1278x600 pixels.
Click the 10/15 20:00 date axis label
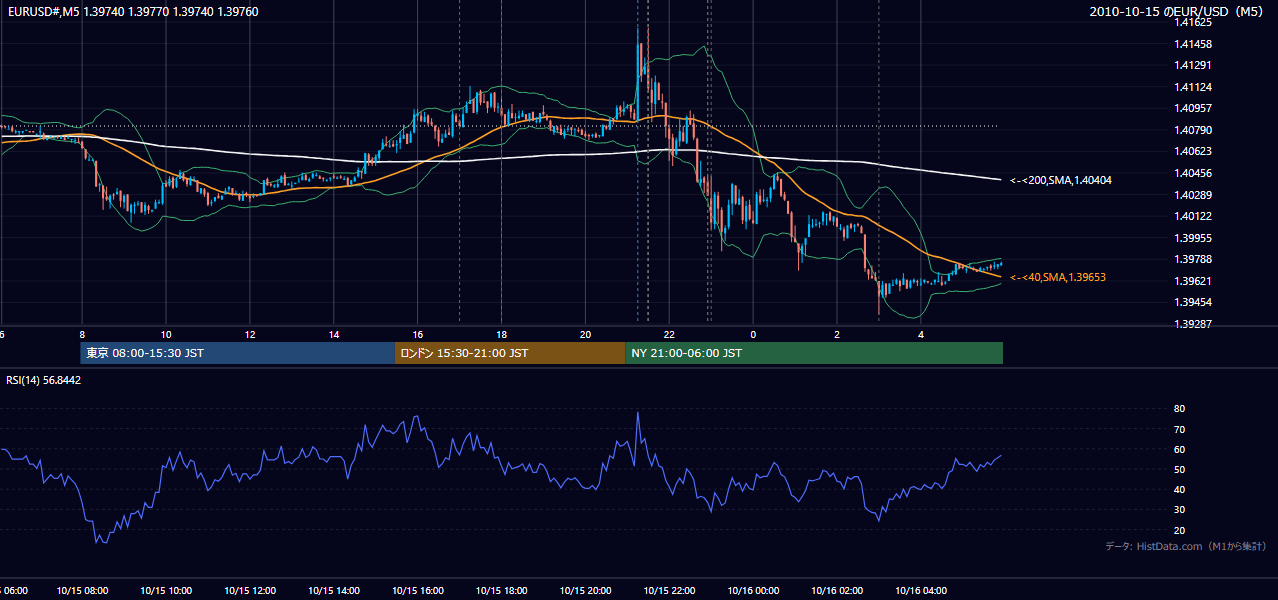[586, 590]
